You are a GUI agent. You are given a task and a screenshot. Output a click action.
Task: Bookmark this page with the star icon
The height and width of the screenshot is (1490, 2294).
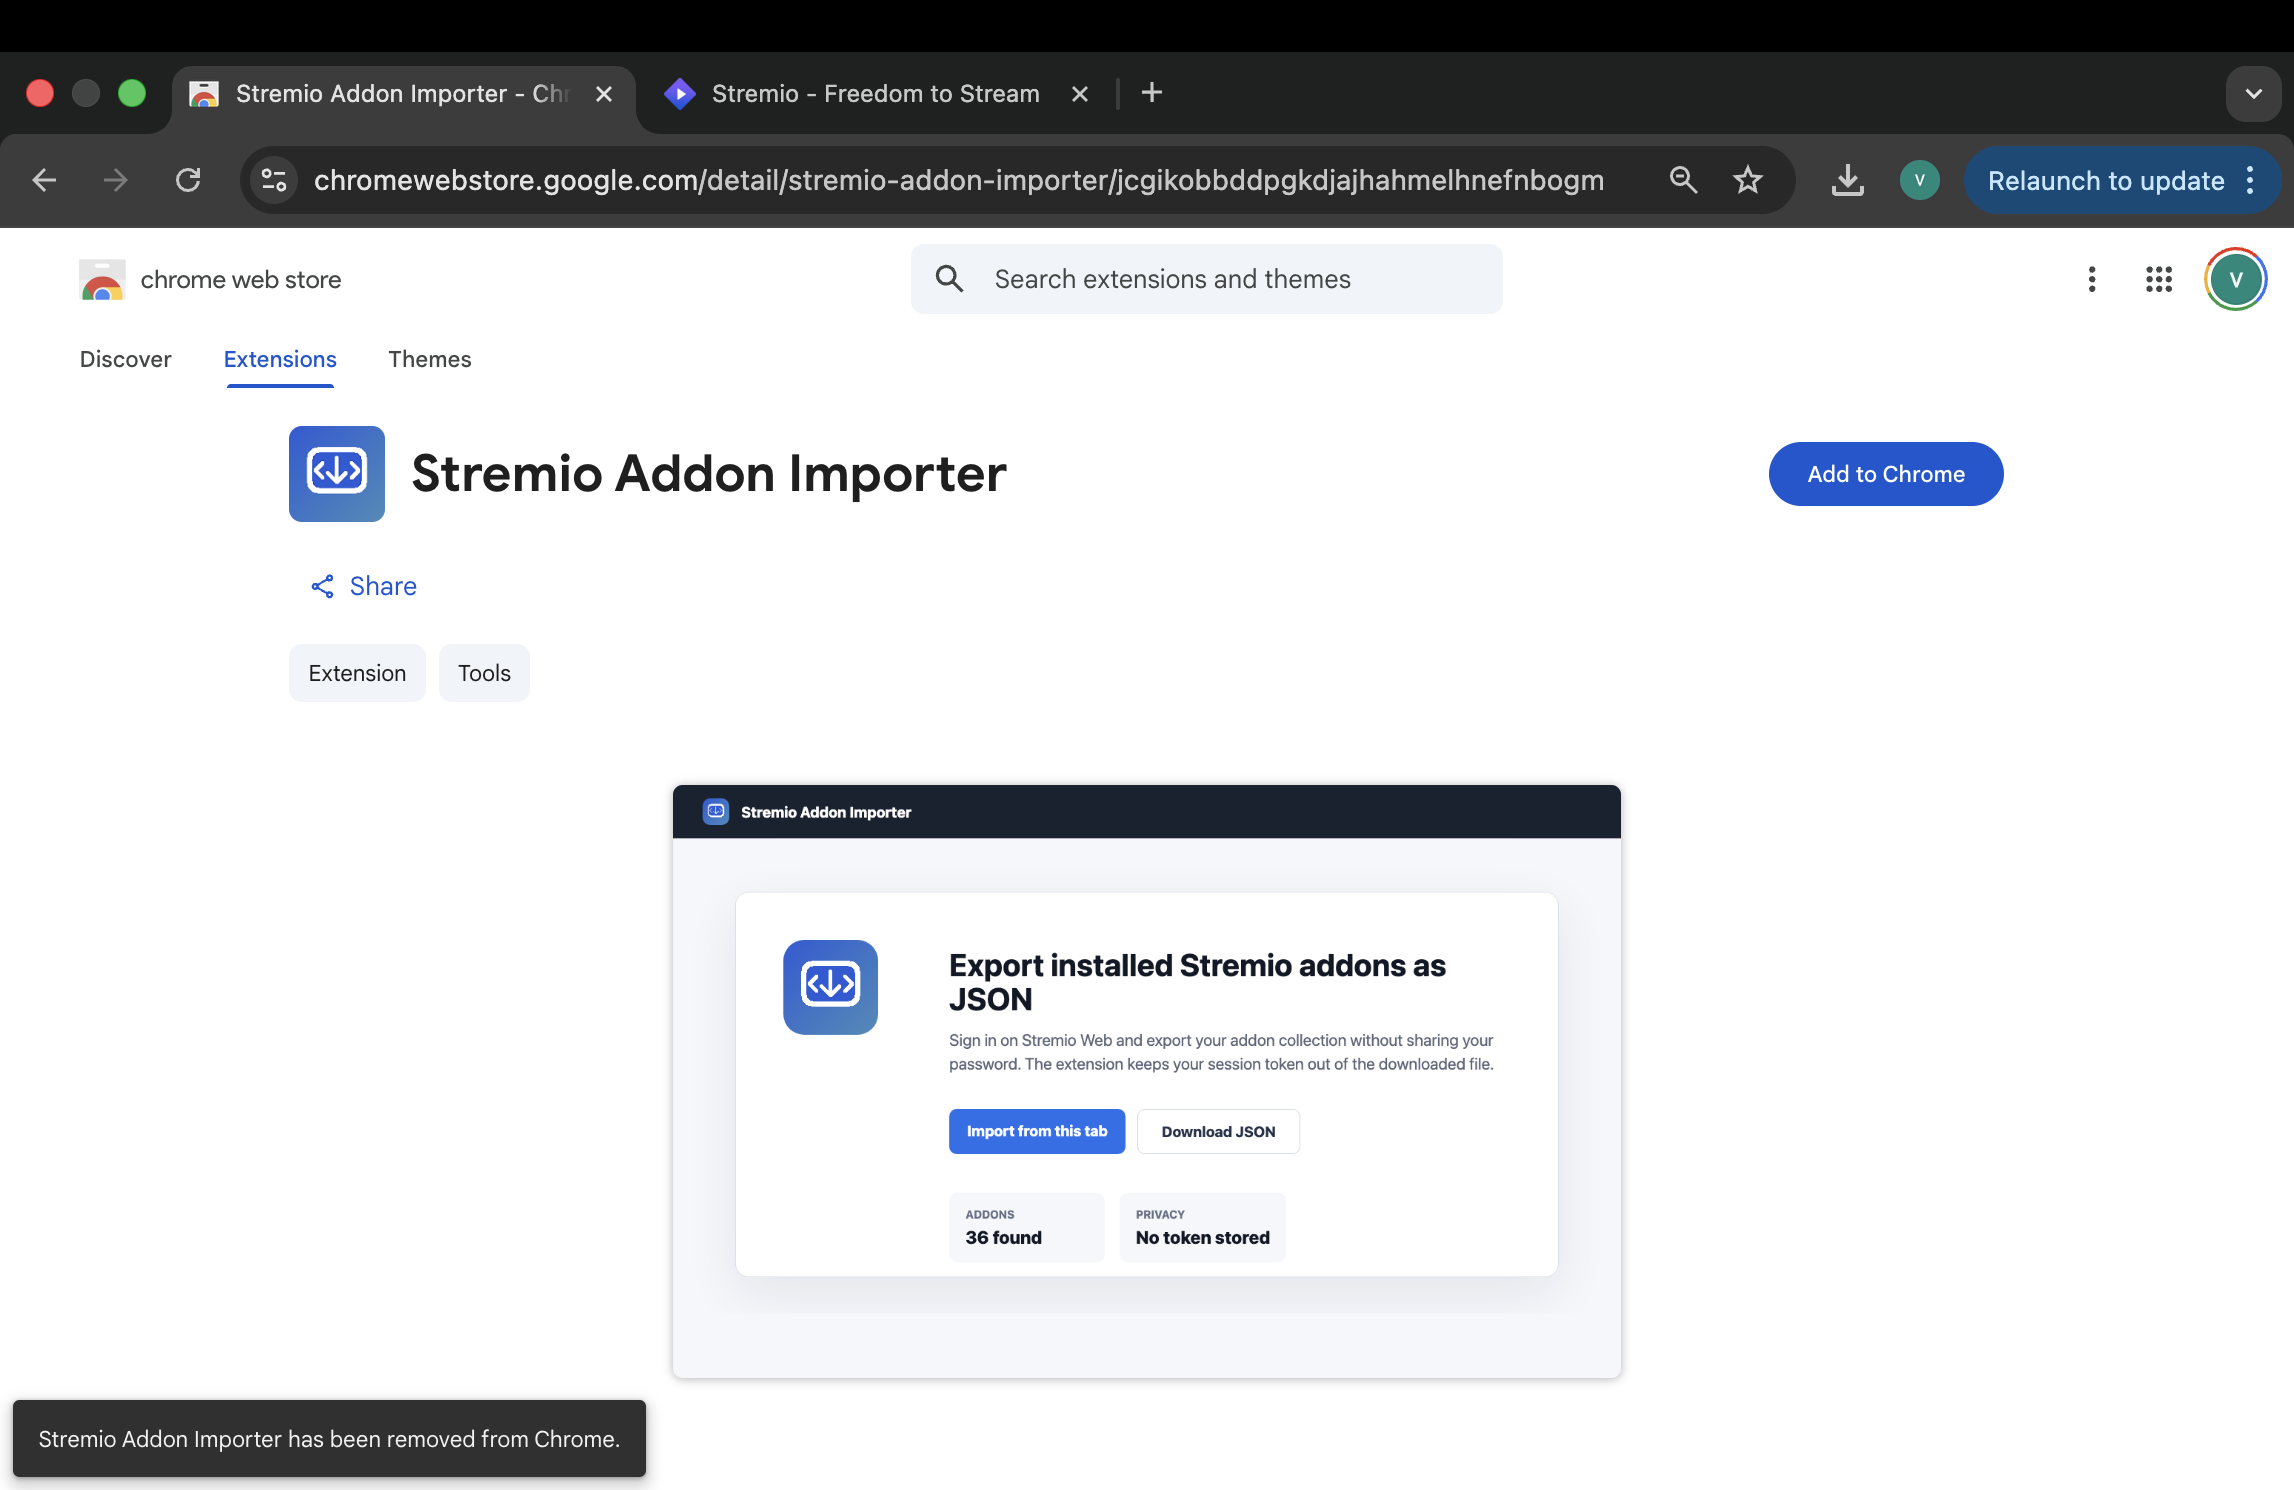click(x=1748, y=180)
